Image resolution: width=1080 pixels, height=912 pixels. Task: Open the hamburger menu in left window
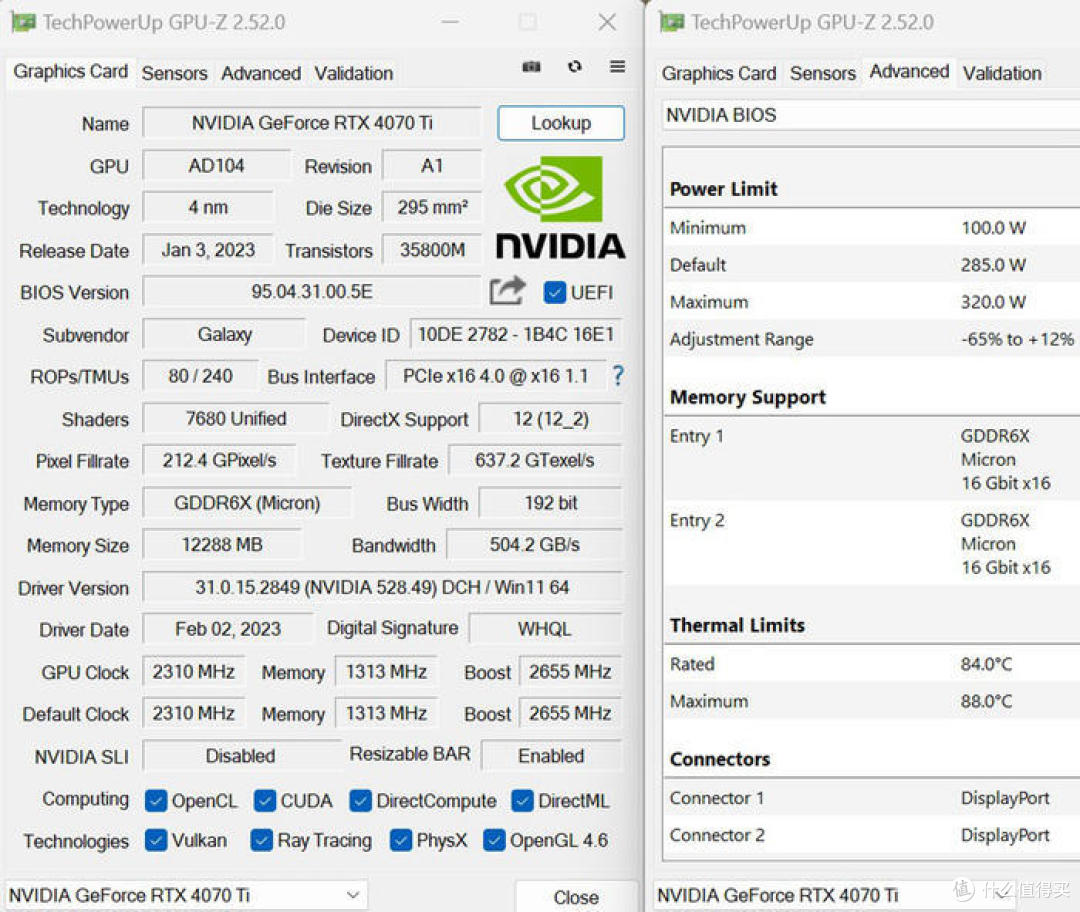pyautogui.click(x=617, y=66)
